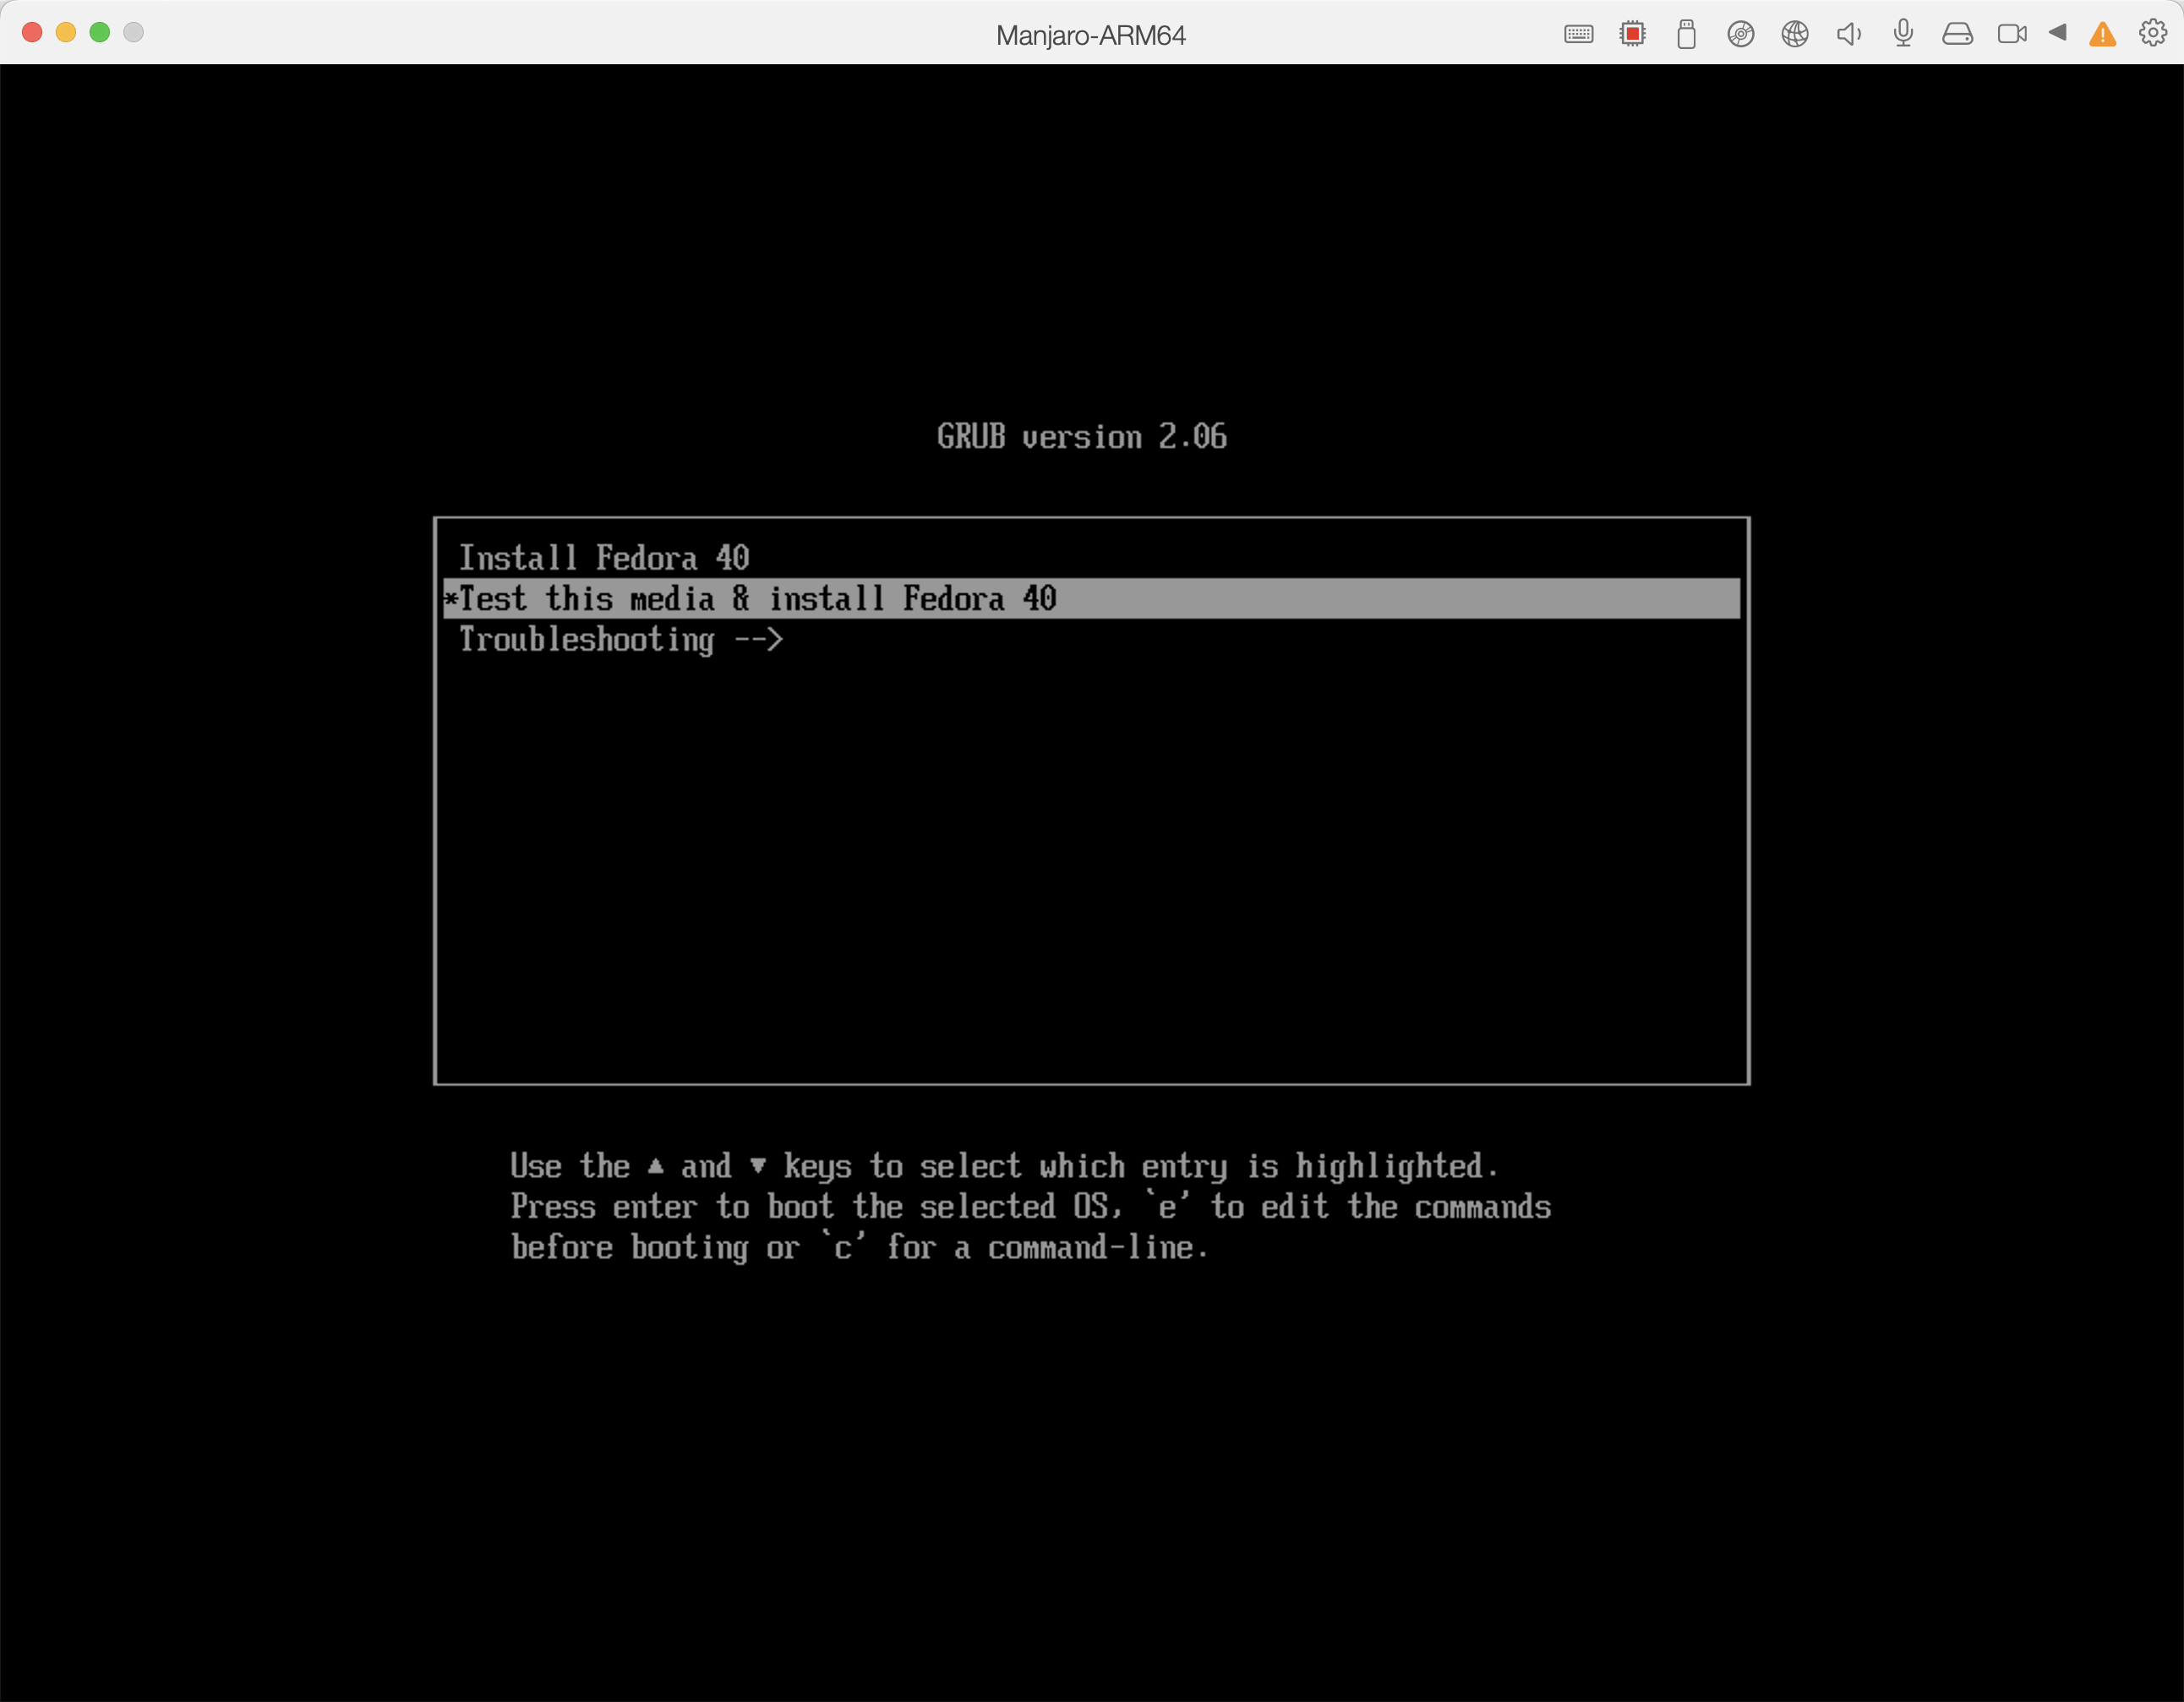The image size is (2184, 1702).
Task: Click the 'GRUB version 2.06' heading text
Action: pos(1082,436)
